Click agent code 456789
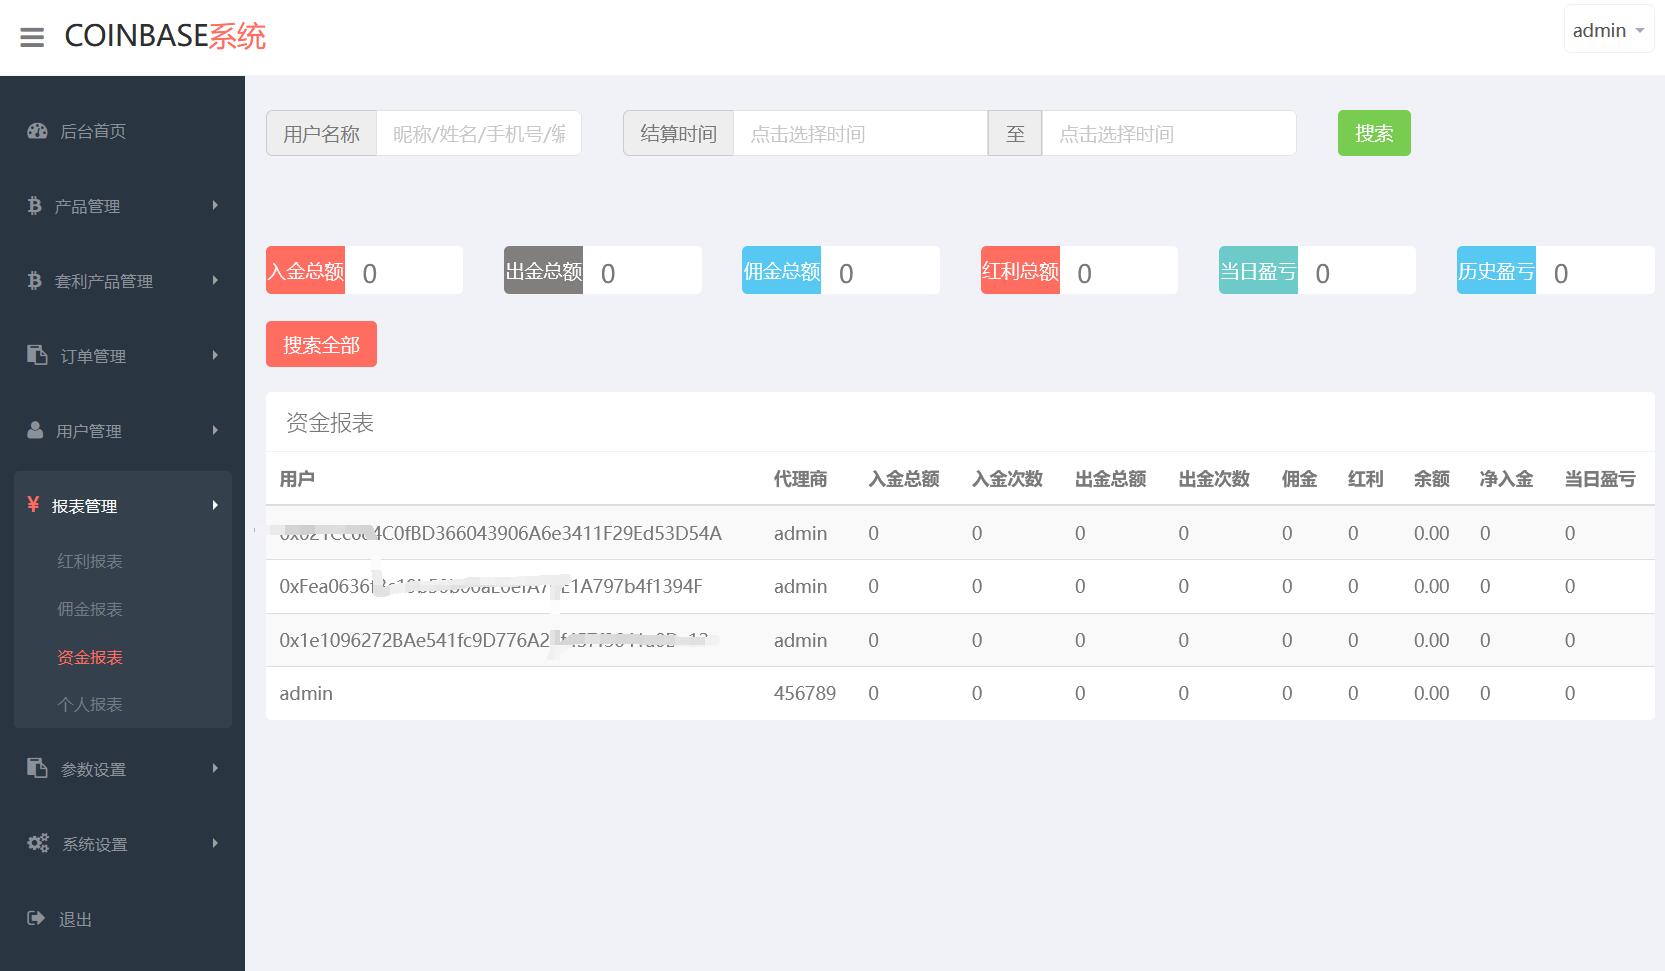Screen dimensions: 1665x971 [x=805, y=693]
